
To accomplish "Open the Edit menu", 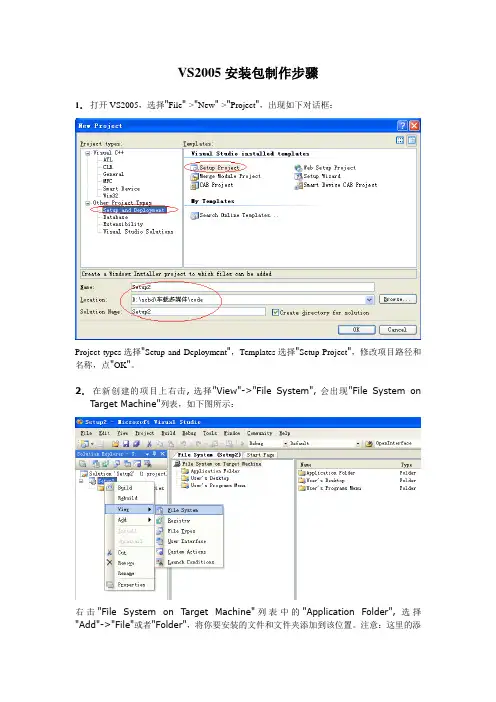I will [104, 433].
